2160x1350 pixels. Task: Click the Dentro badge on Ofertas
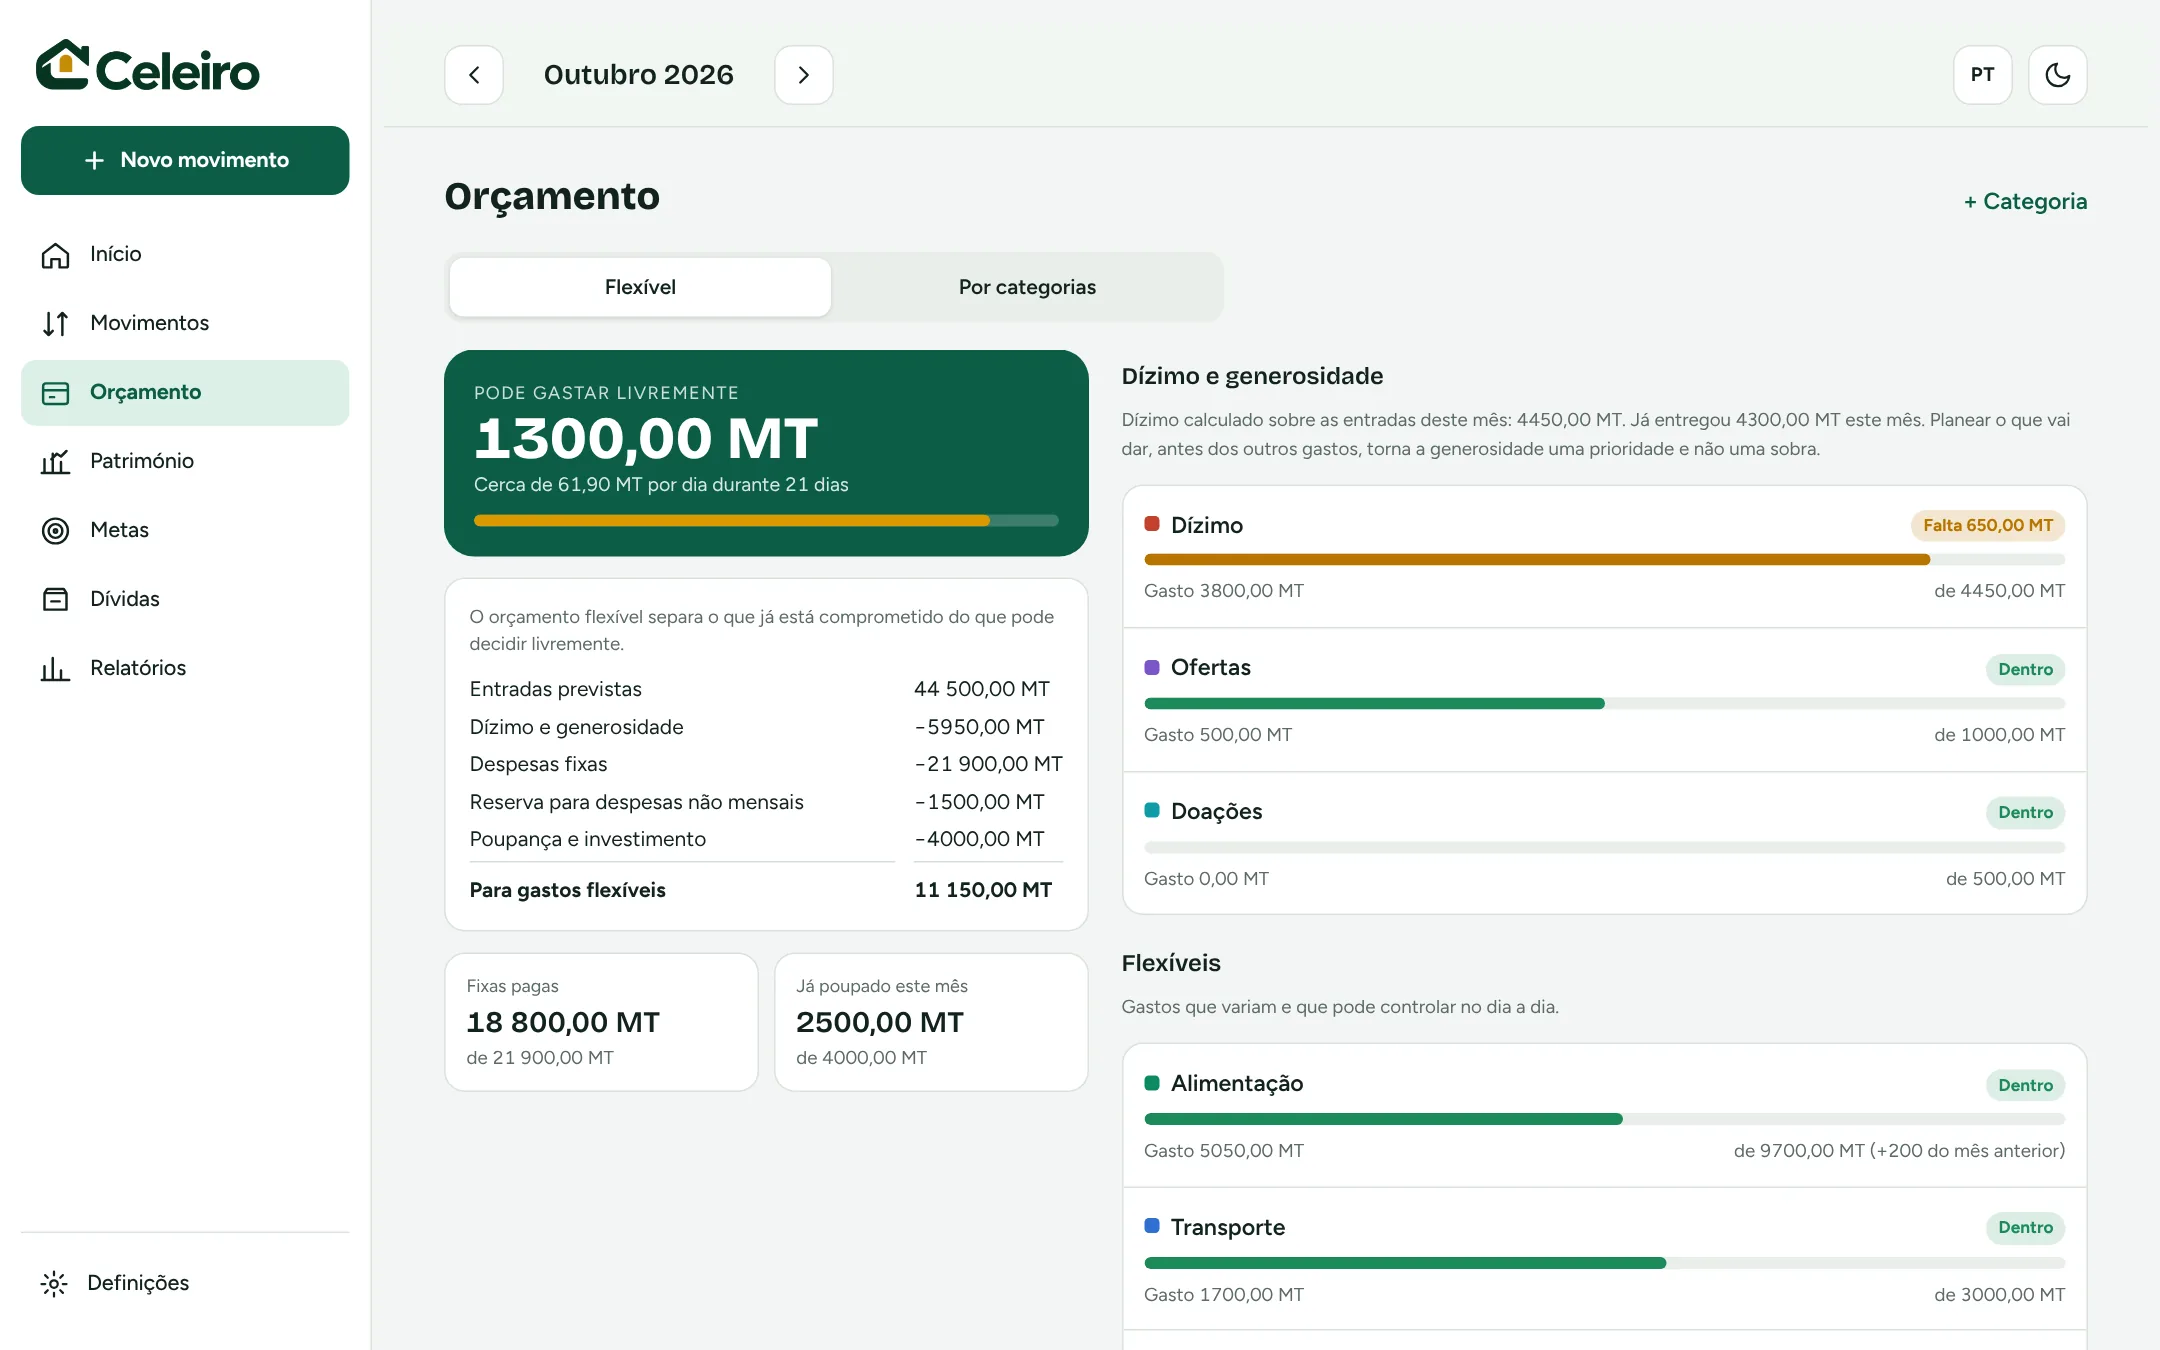[x=2025, y=670]
